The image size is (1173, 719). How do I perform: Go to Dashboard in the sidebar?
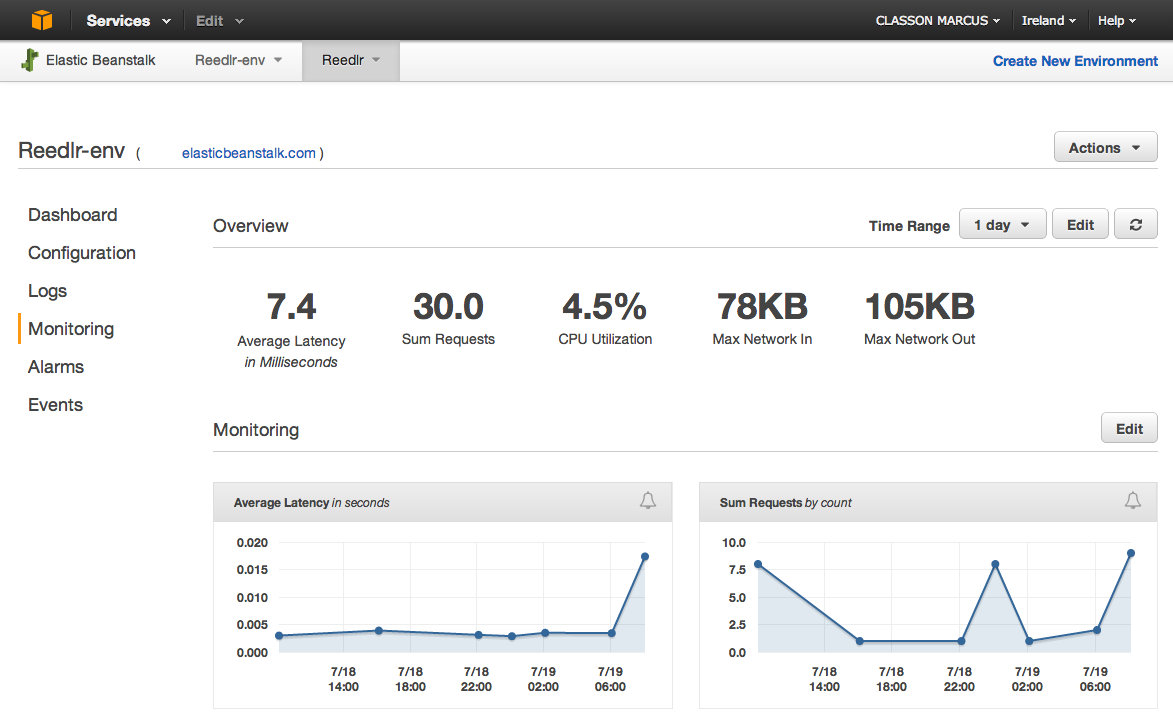(72, 215)
